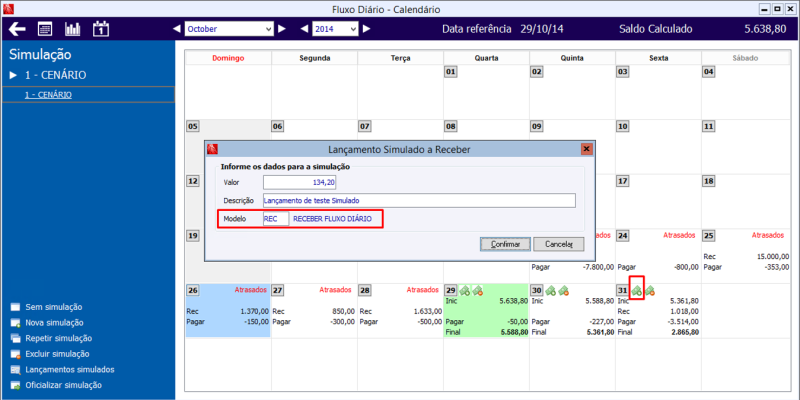Click Inic value 5.638,80 on day 29
Viewport: 800px width, 400px height.
[513, 301]
